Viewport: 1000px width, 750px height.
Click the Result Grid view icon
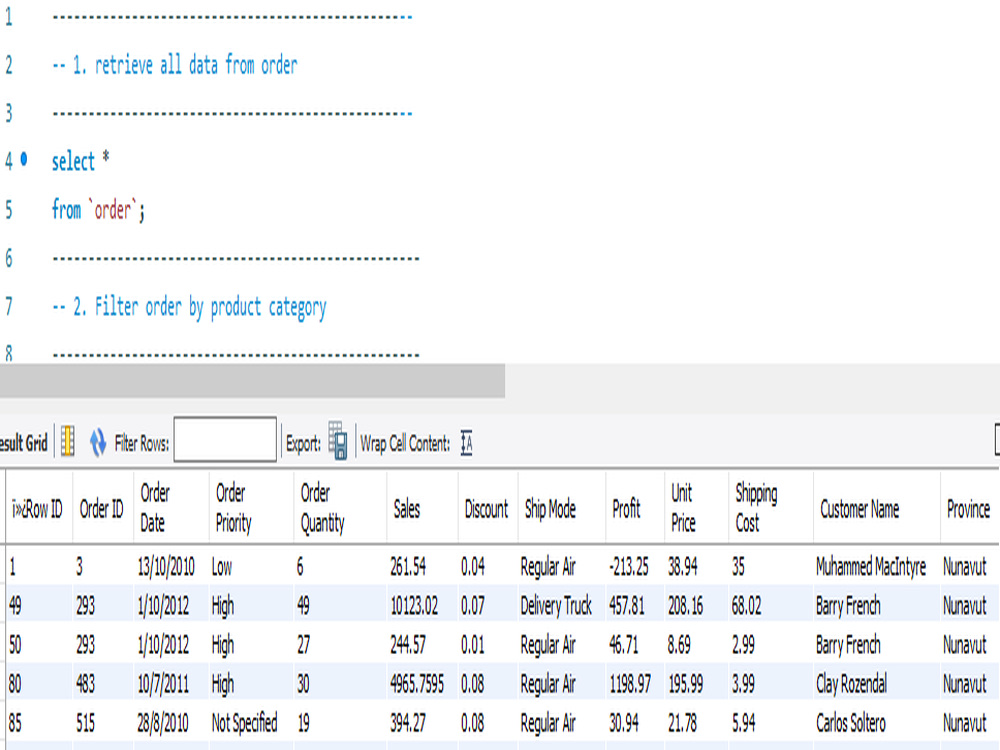(x=68, y=441)
